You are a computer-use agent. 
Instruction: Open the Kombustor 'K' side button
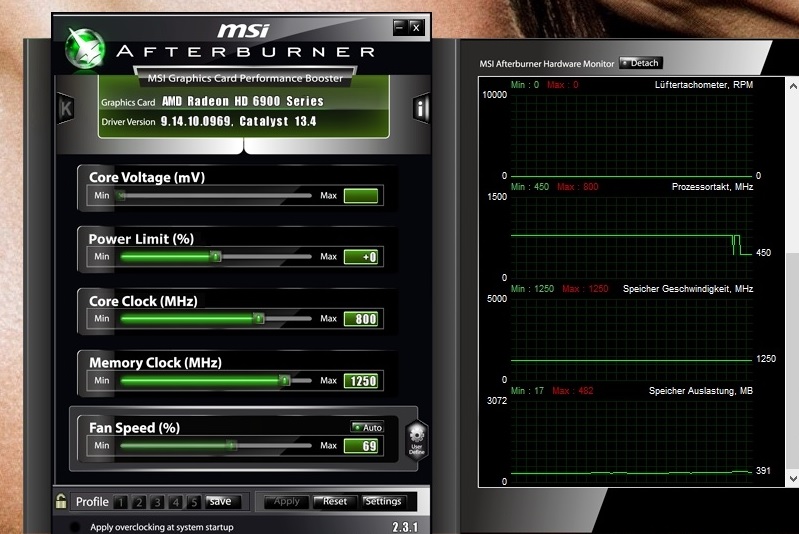66,108
